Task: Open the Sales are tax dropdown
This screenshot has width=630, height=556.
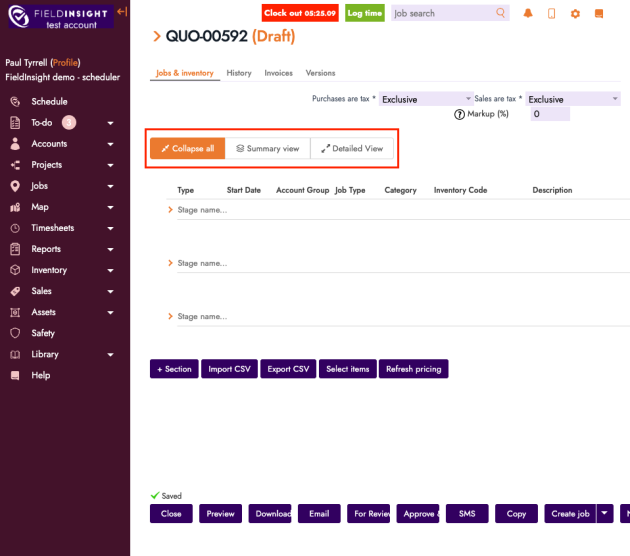Action: click(x=573, y=99)
